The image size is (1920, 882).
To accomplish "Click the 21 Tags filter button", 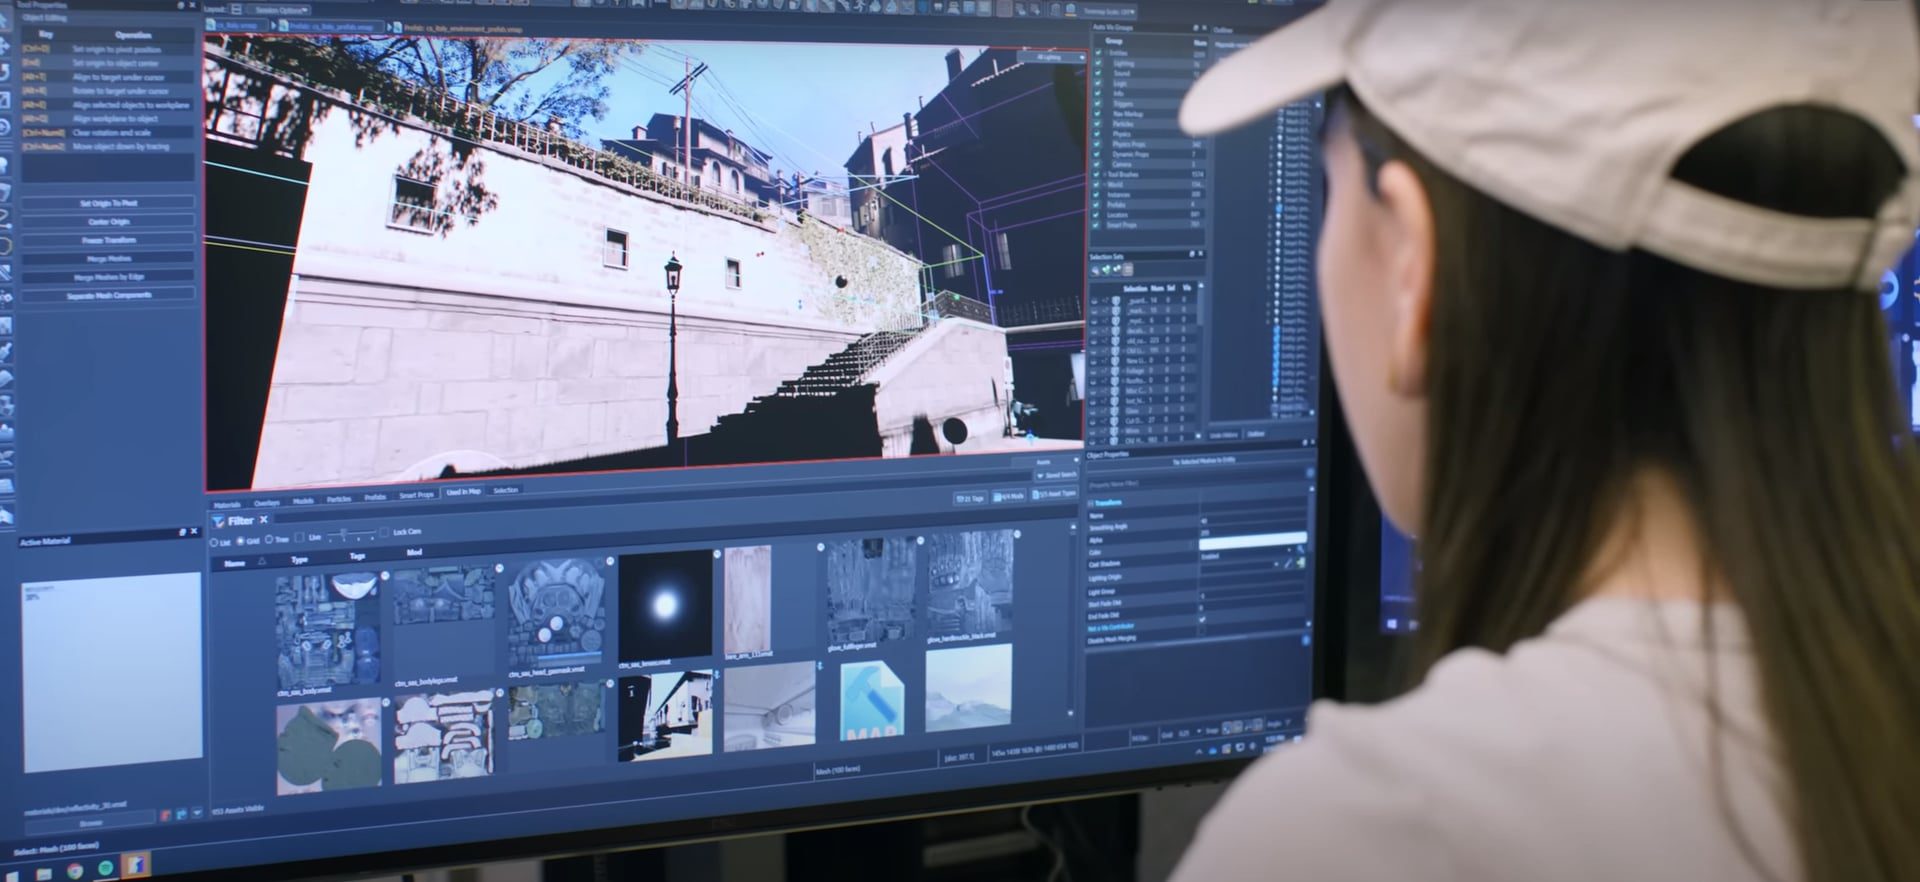I will point(969,498).
